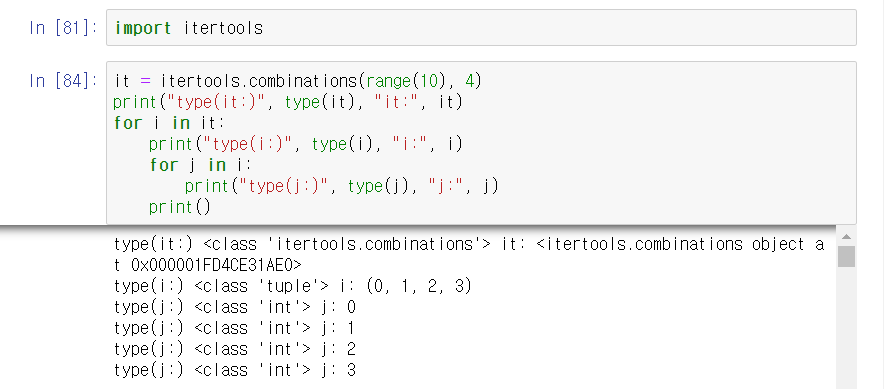Click the line 'it = itertools.combinations(range(10), 4)'

pyautogui.click(x=298, y=81)
